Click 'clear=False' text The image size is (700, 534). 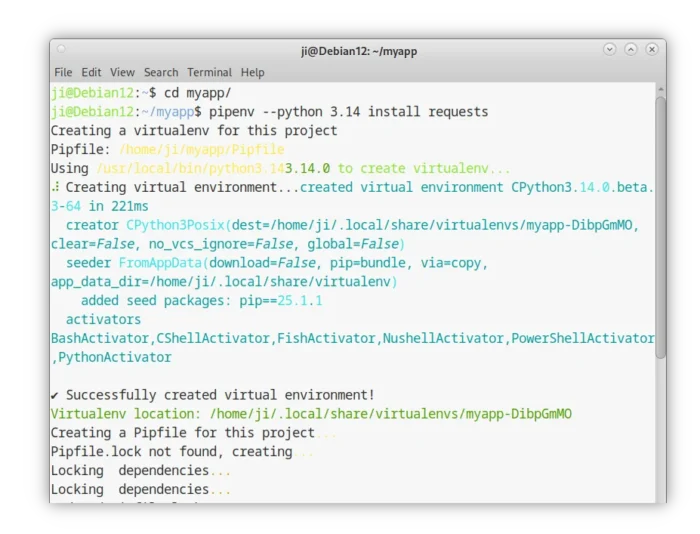[92, 244]
